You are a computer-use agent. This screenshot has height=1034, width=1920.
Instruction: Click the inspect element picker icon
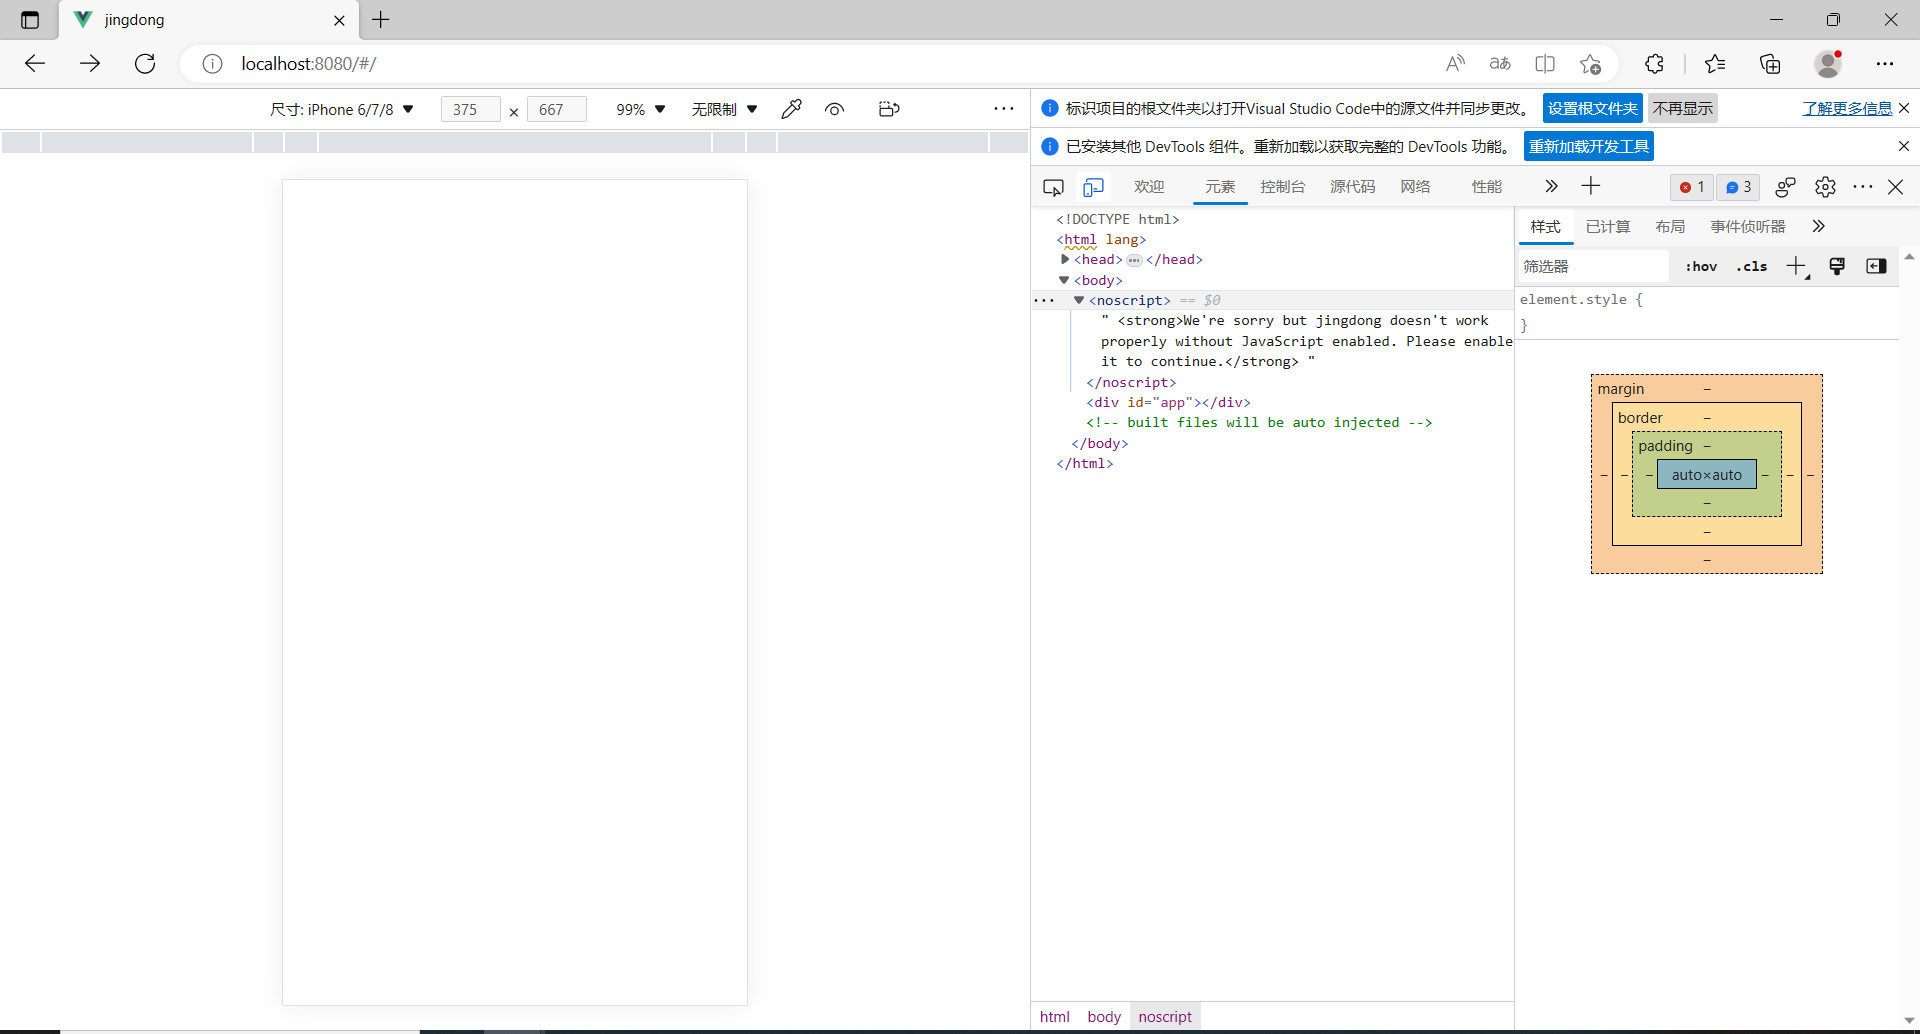pos(1053,187)
